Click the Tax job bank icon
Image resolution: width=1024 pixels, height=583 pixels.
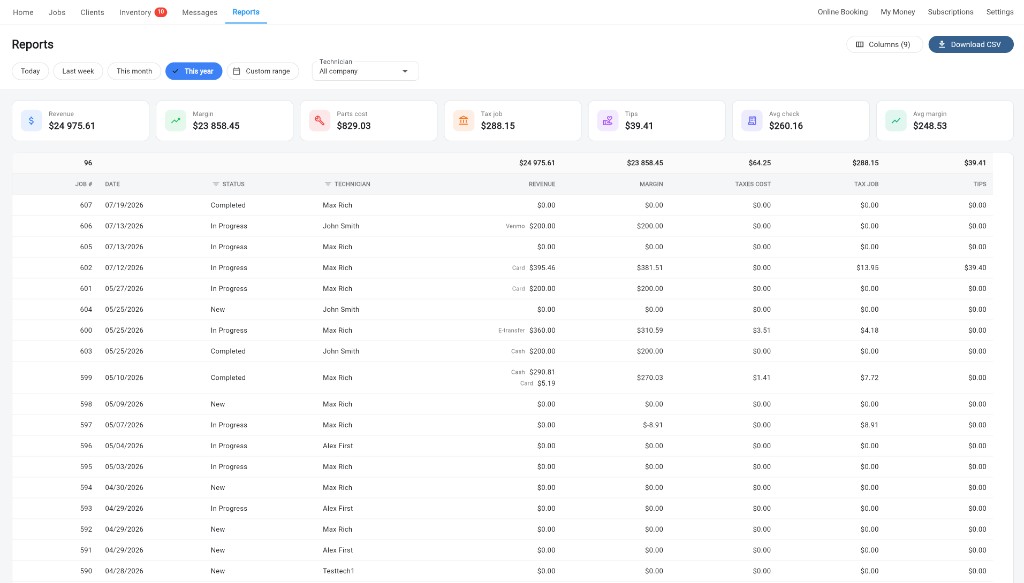click(x=464, y=121)
